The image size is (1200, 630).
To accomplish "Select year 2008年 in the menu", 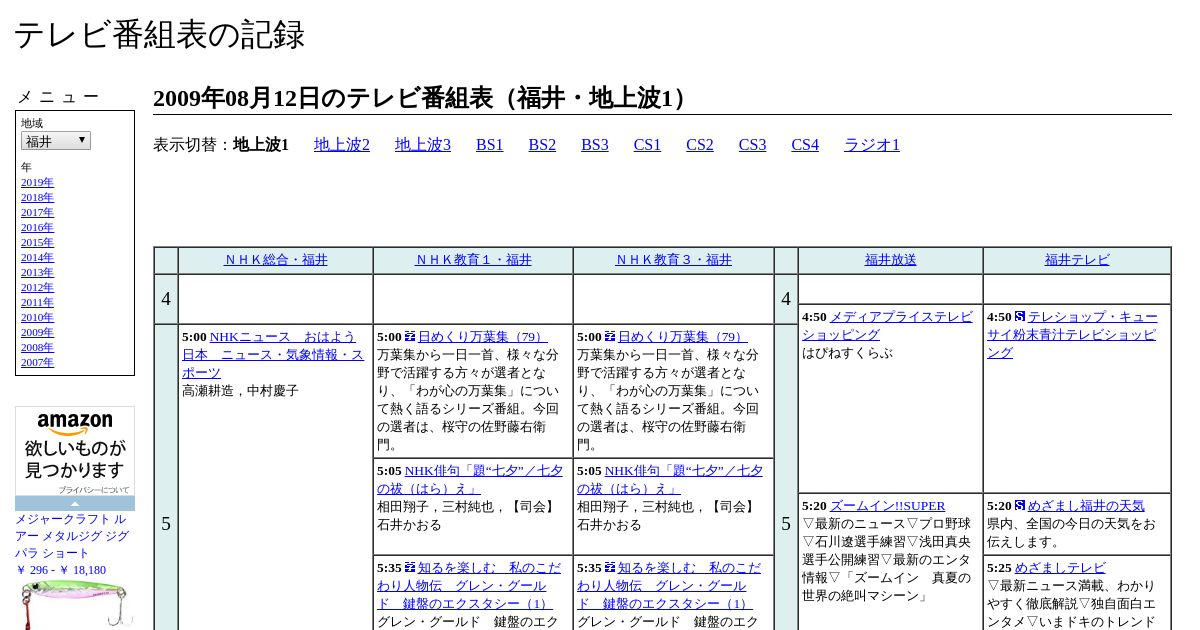I will tap(37, 348).
